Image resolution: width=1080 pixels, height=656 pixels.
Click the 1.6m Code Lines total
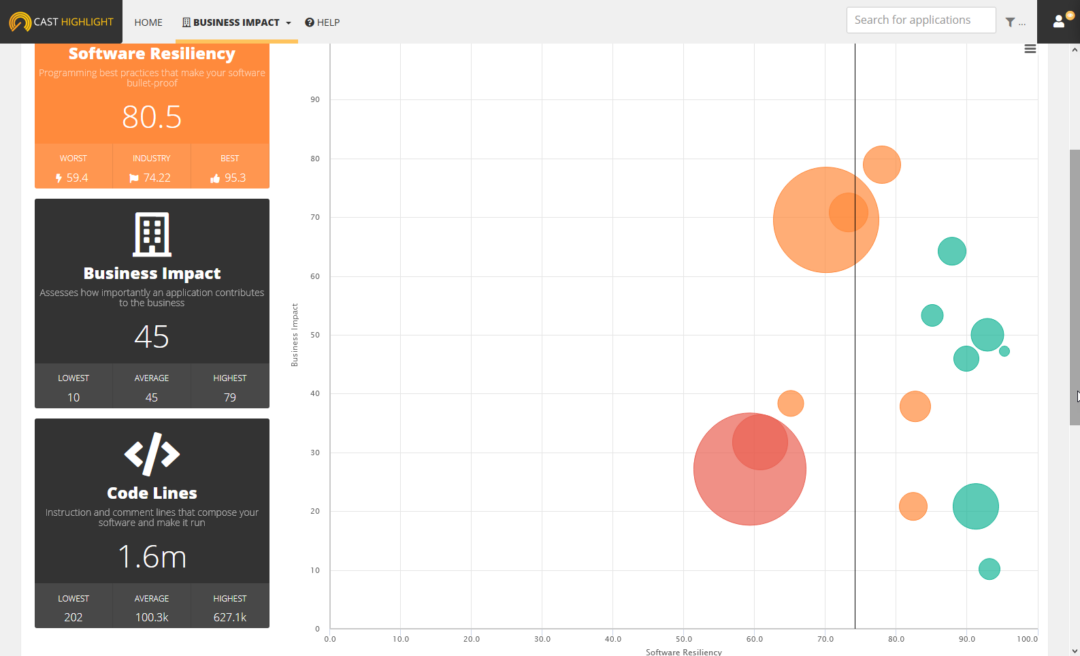(151, 557)
